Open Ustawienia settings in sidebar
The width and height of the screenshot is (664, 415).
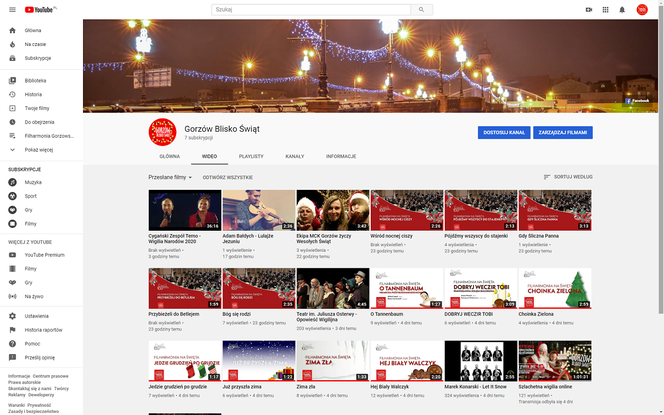(x=36, y=316)
